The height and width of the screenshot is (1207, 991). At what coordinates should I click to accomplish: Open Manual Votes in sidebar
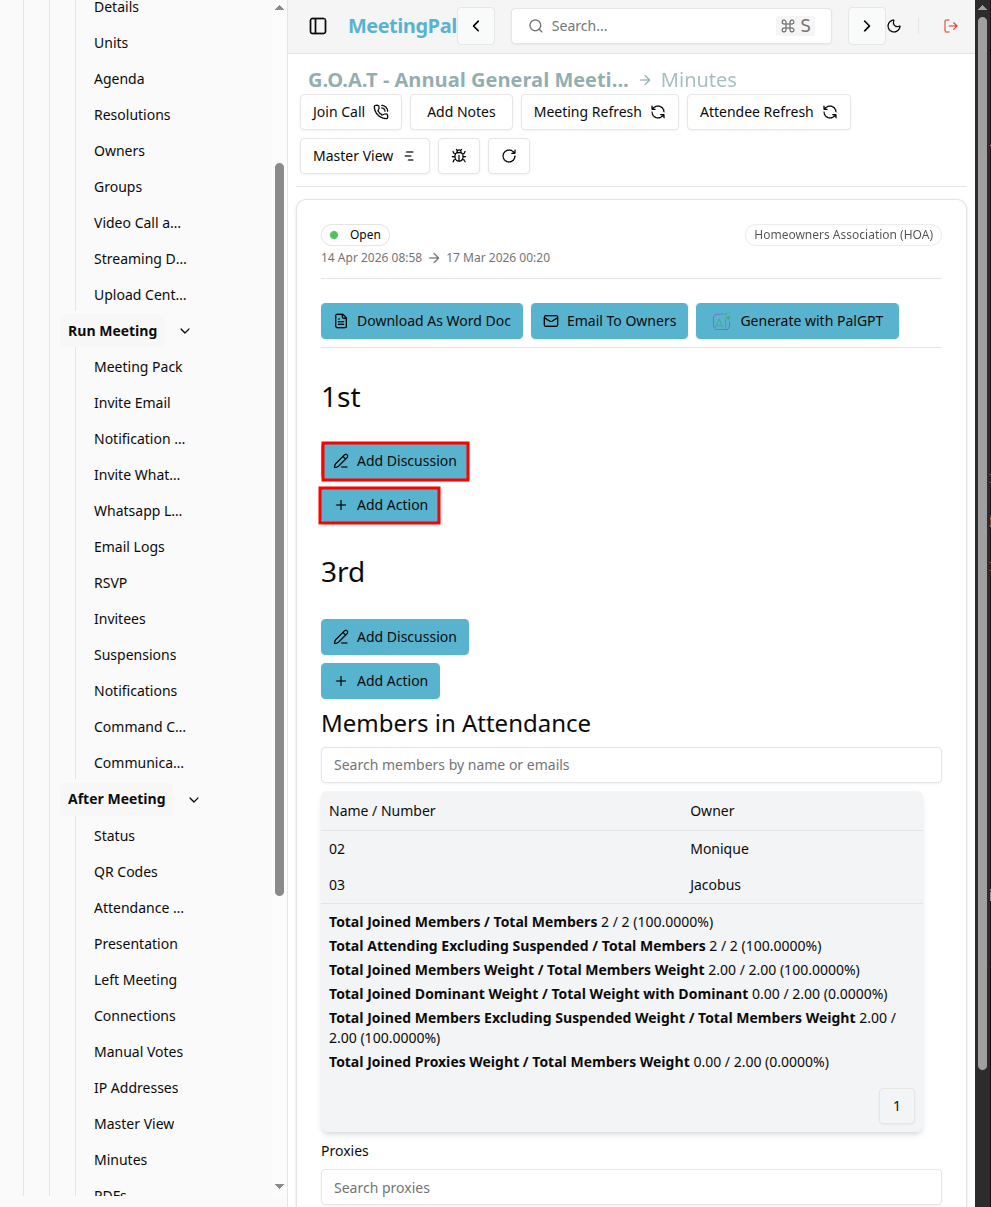tap(139, 1052)
